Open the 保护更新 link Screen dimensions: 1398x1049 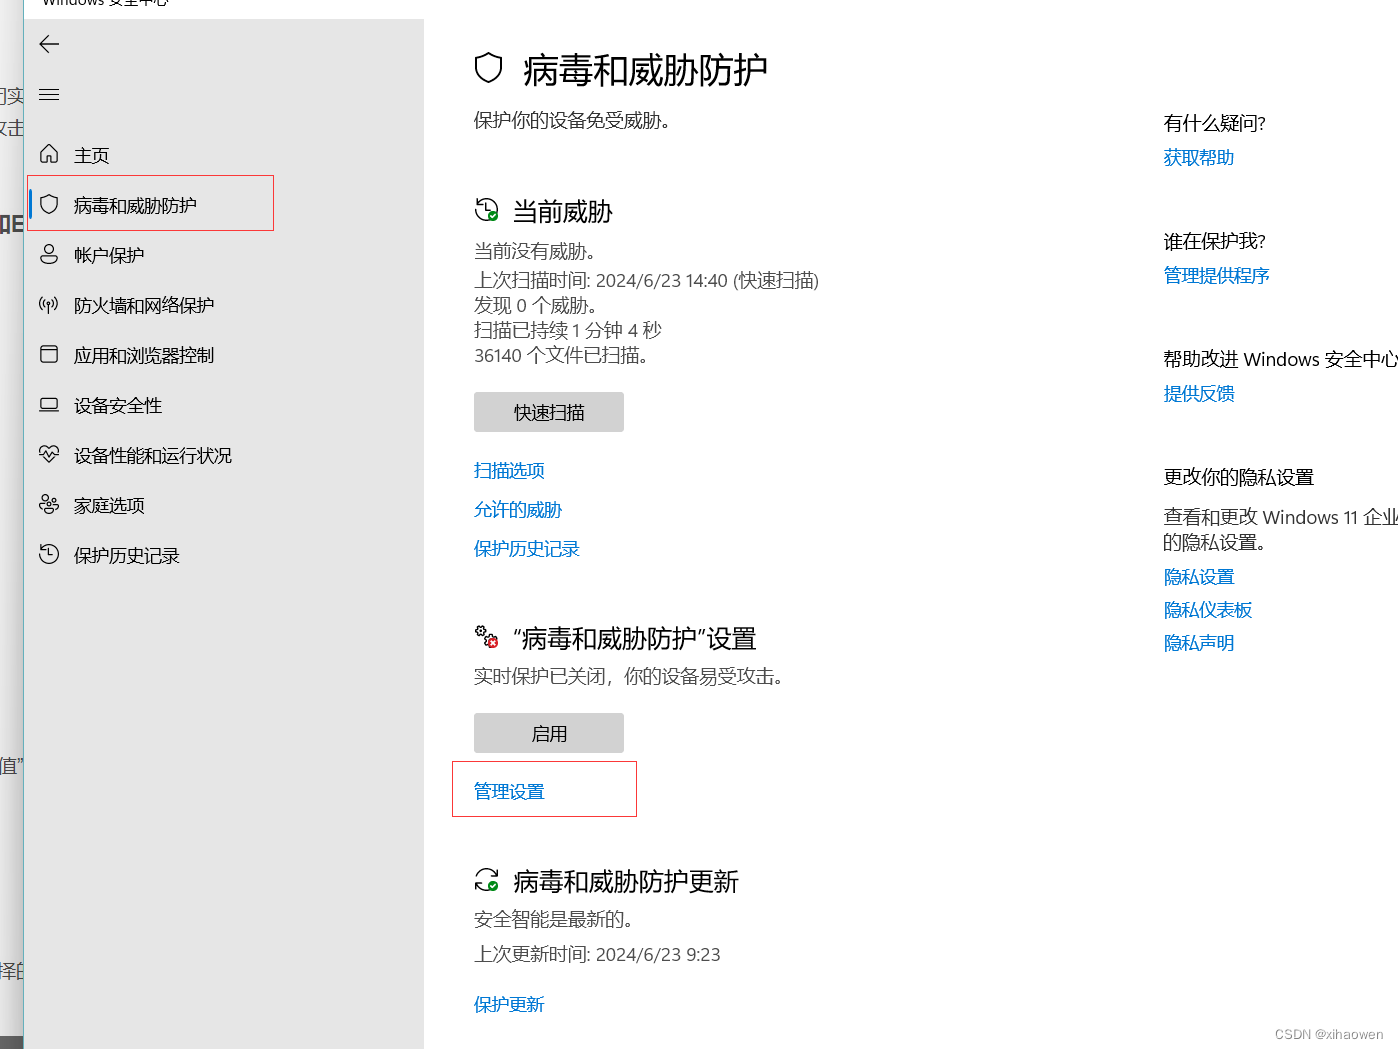click(x=509, y=1004)
